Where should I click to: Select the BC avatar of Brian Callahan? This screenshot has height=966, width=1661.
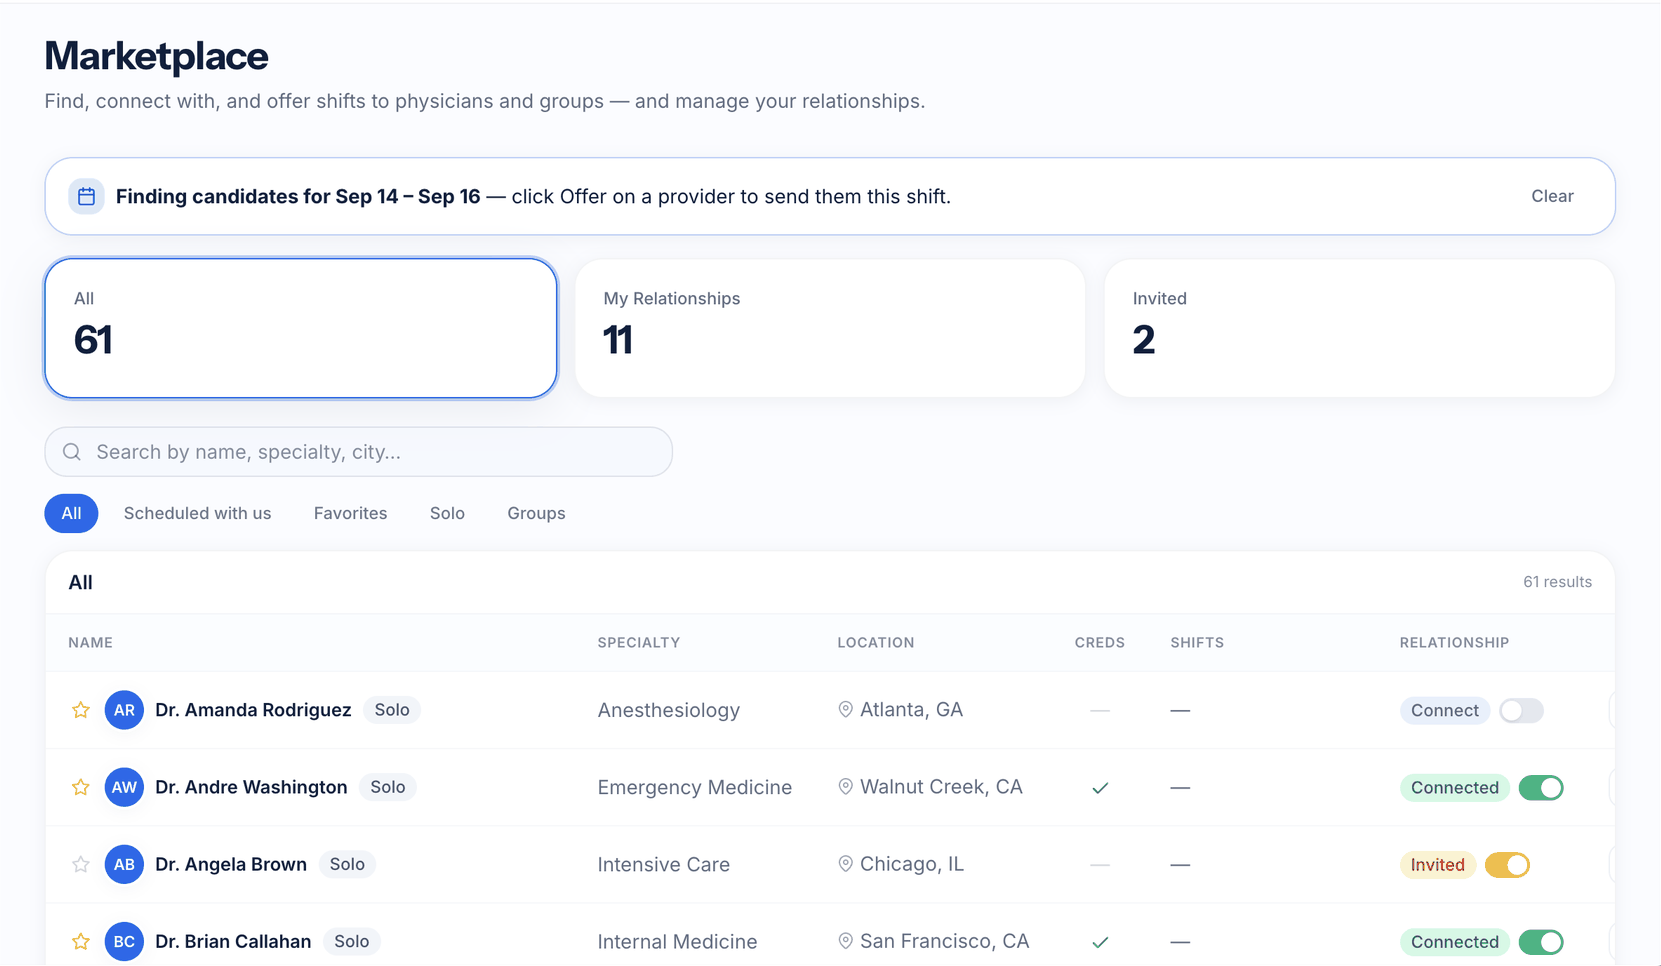(124, 941)
